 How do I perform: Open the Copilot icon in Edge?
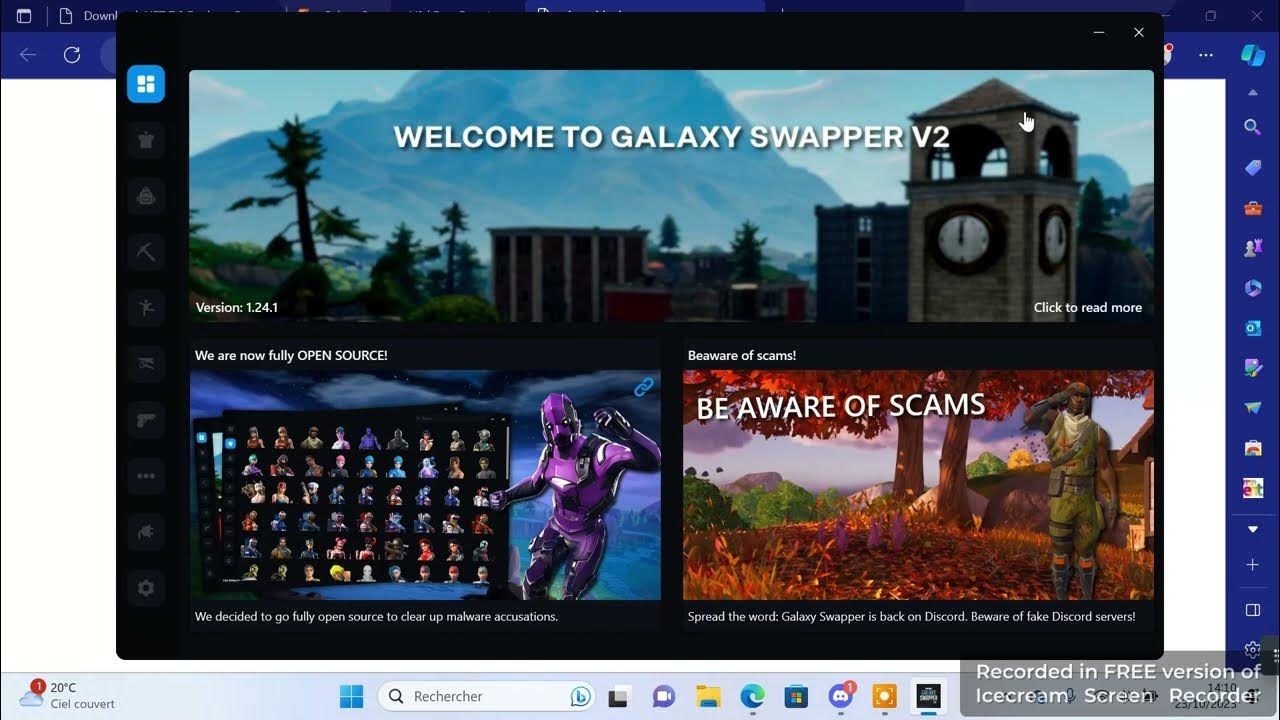[1253, 55]
